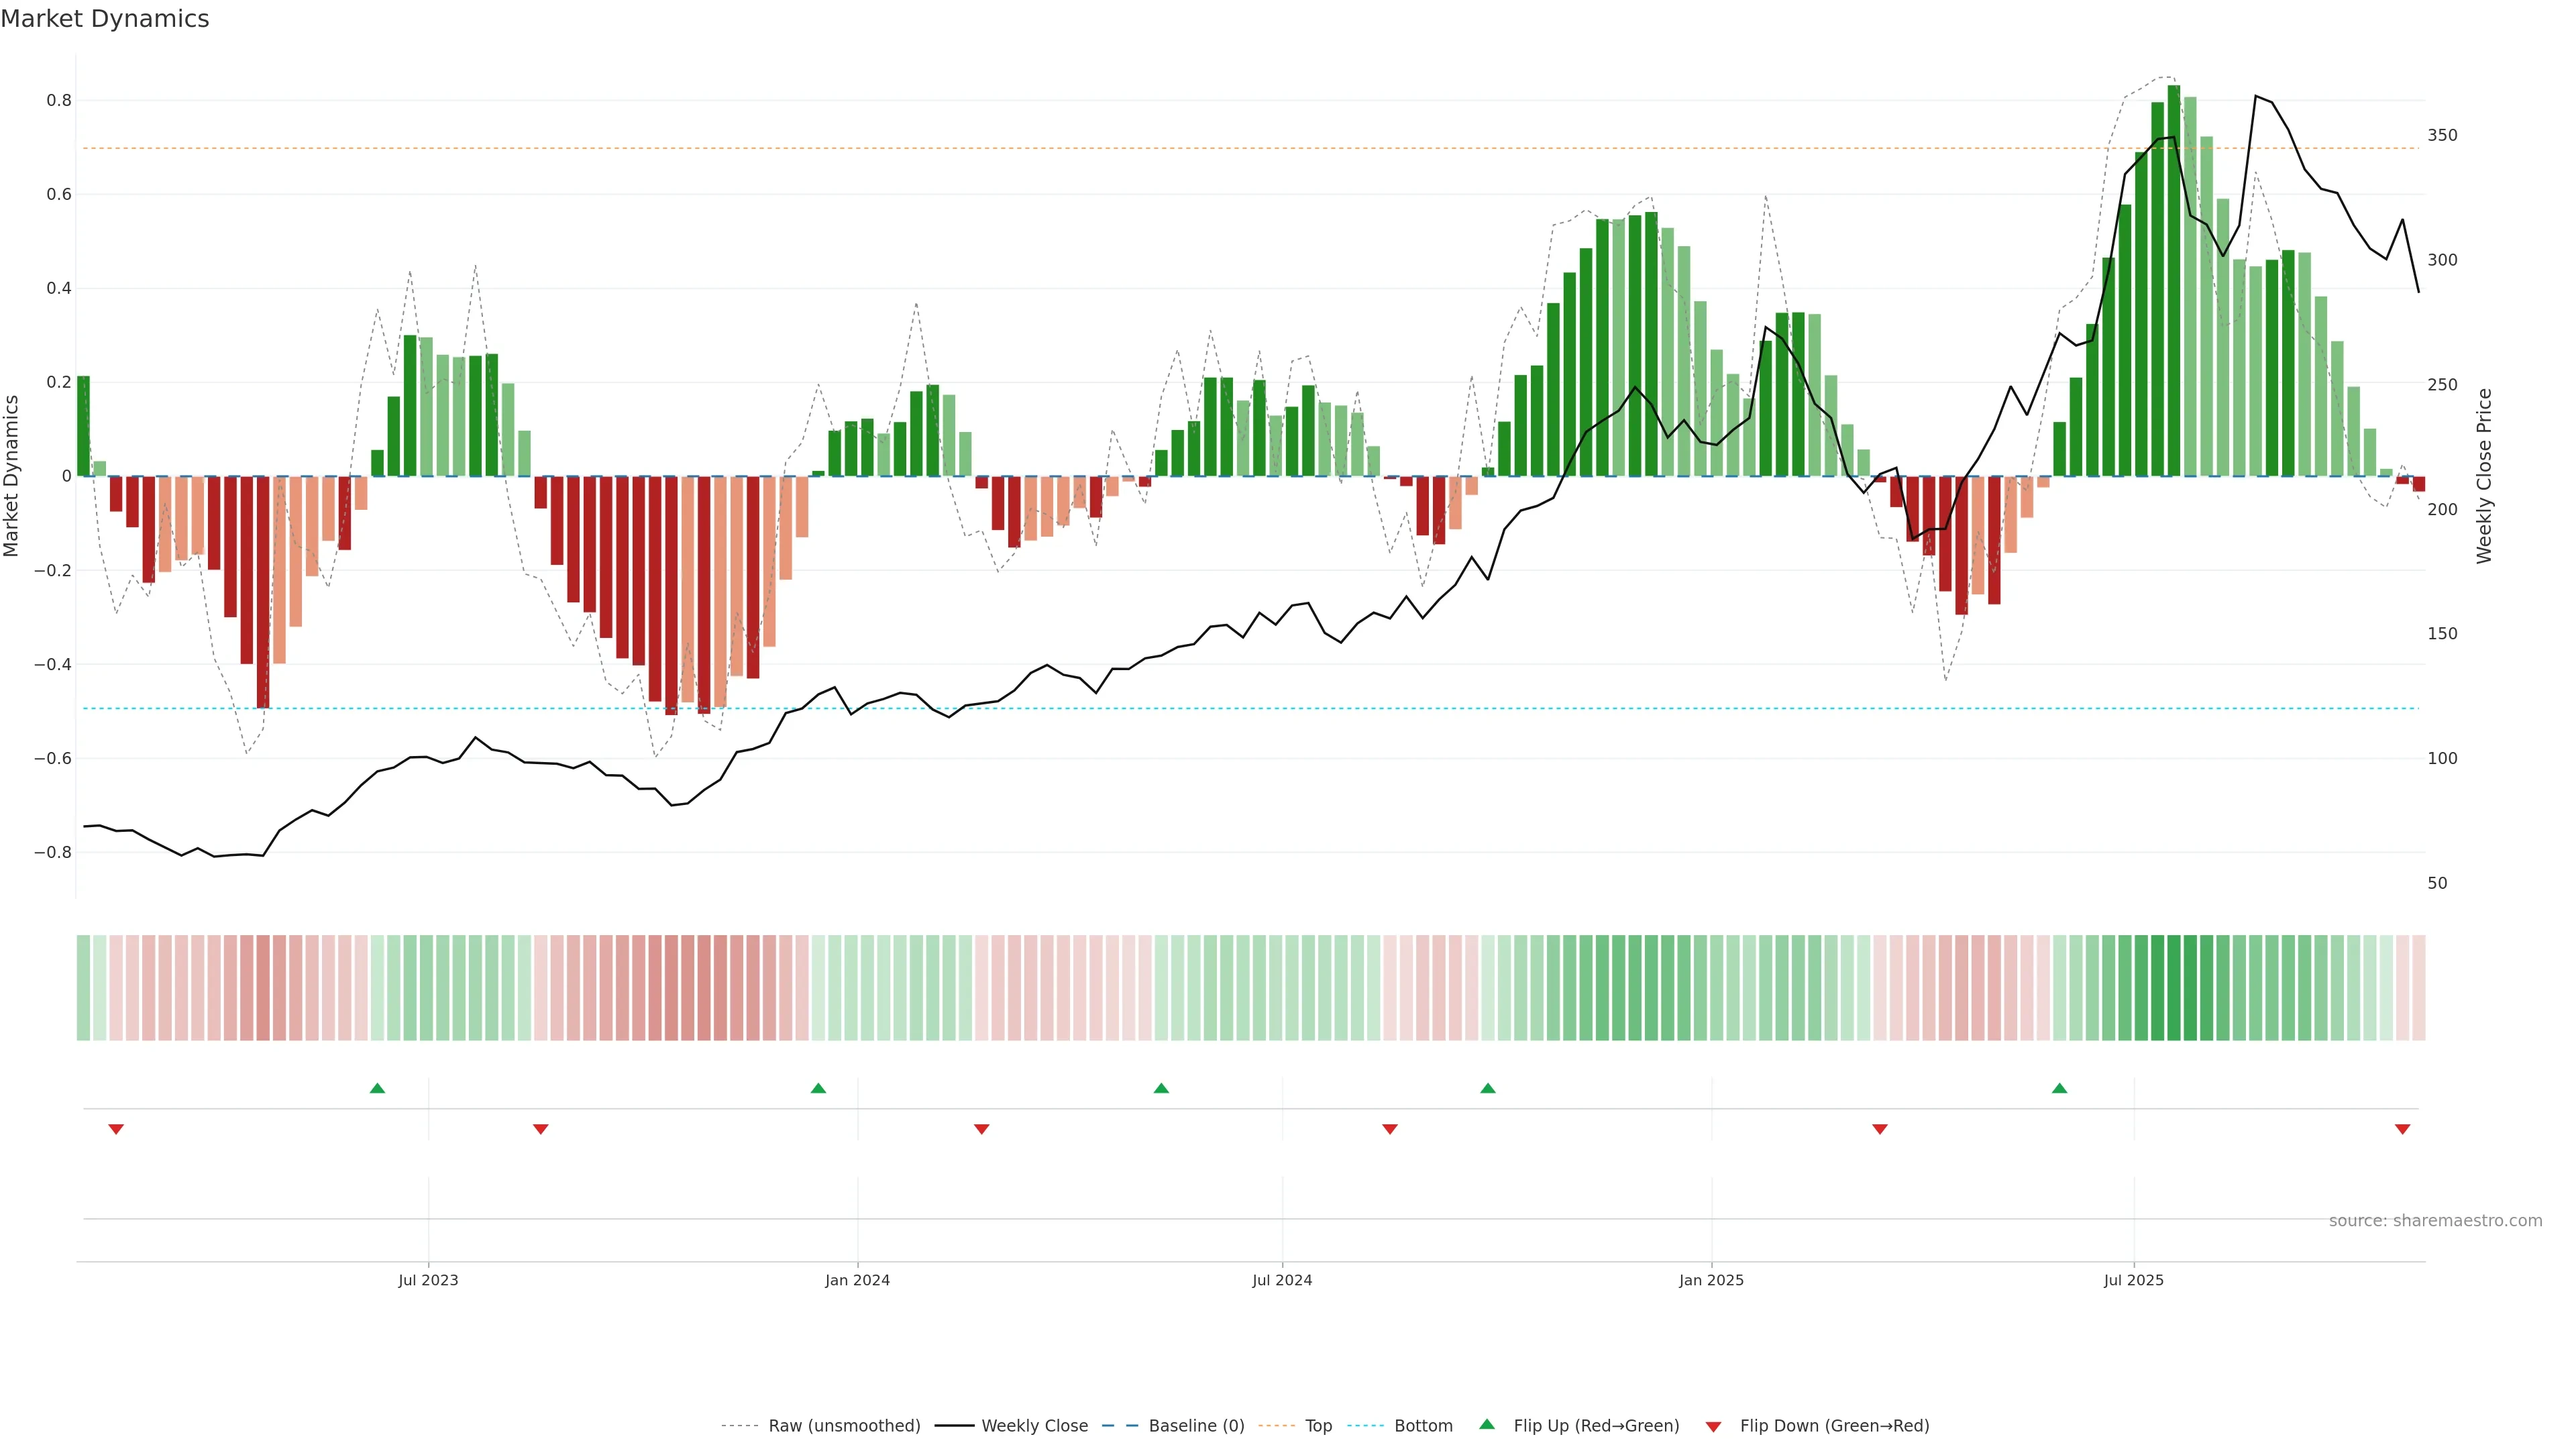This screenshot has width=2576, height=1449.
Task: Toggle the Baseline (0) legend entry
Action: point(1196,1426)
